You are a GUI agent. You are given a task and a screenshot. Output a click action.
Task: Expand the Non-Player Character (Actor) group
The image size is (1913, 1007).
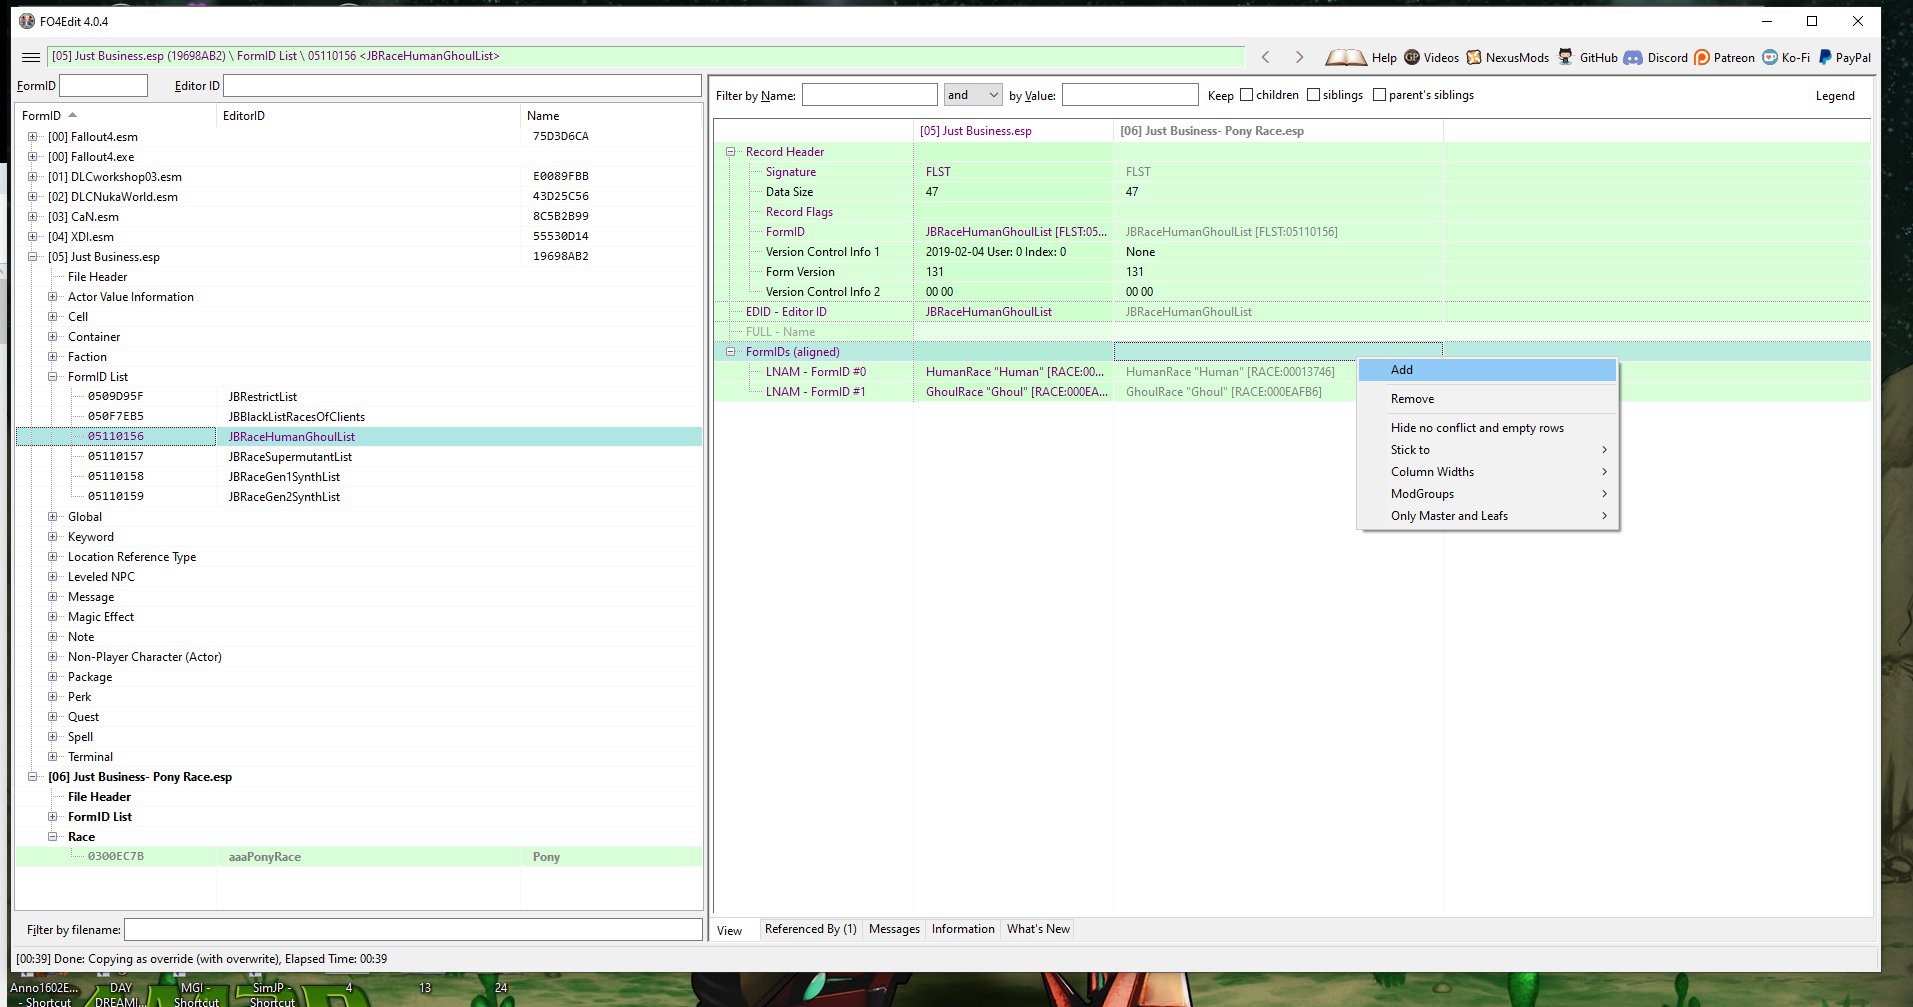click(x=53, y=657)
